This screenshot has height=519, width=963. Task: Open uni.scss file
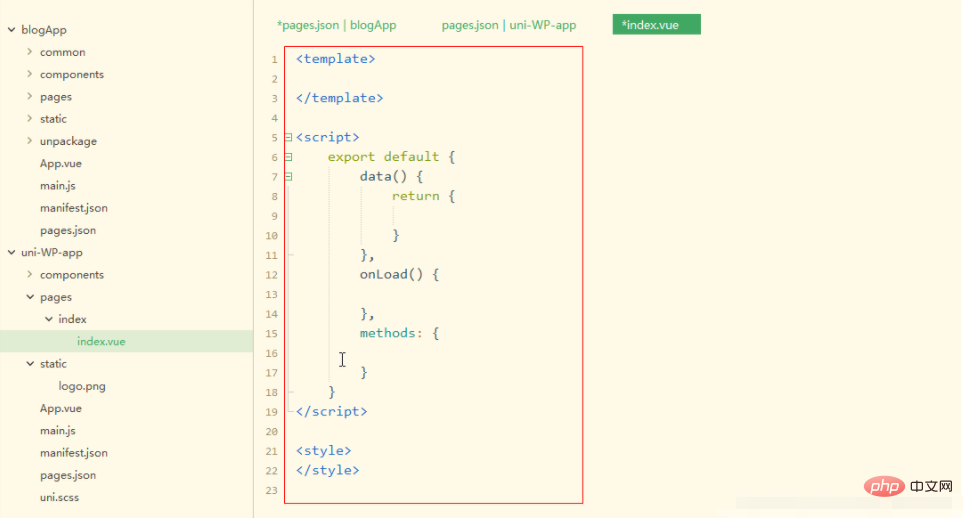point(60,498)
